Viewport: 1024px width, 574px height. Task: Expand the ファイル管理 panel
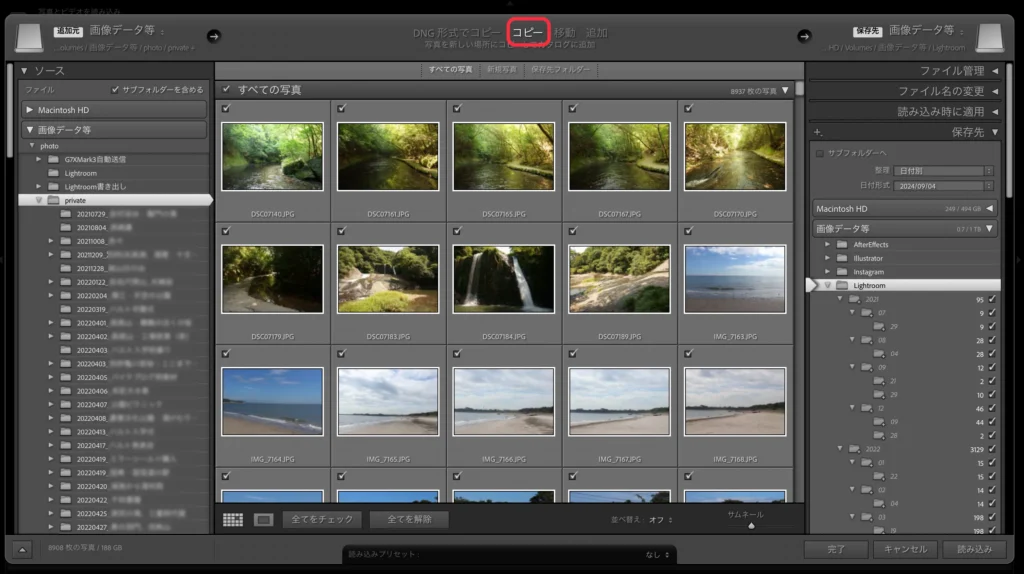pyautogui.click(x=906, y=71)
